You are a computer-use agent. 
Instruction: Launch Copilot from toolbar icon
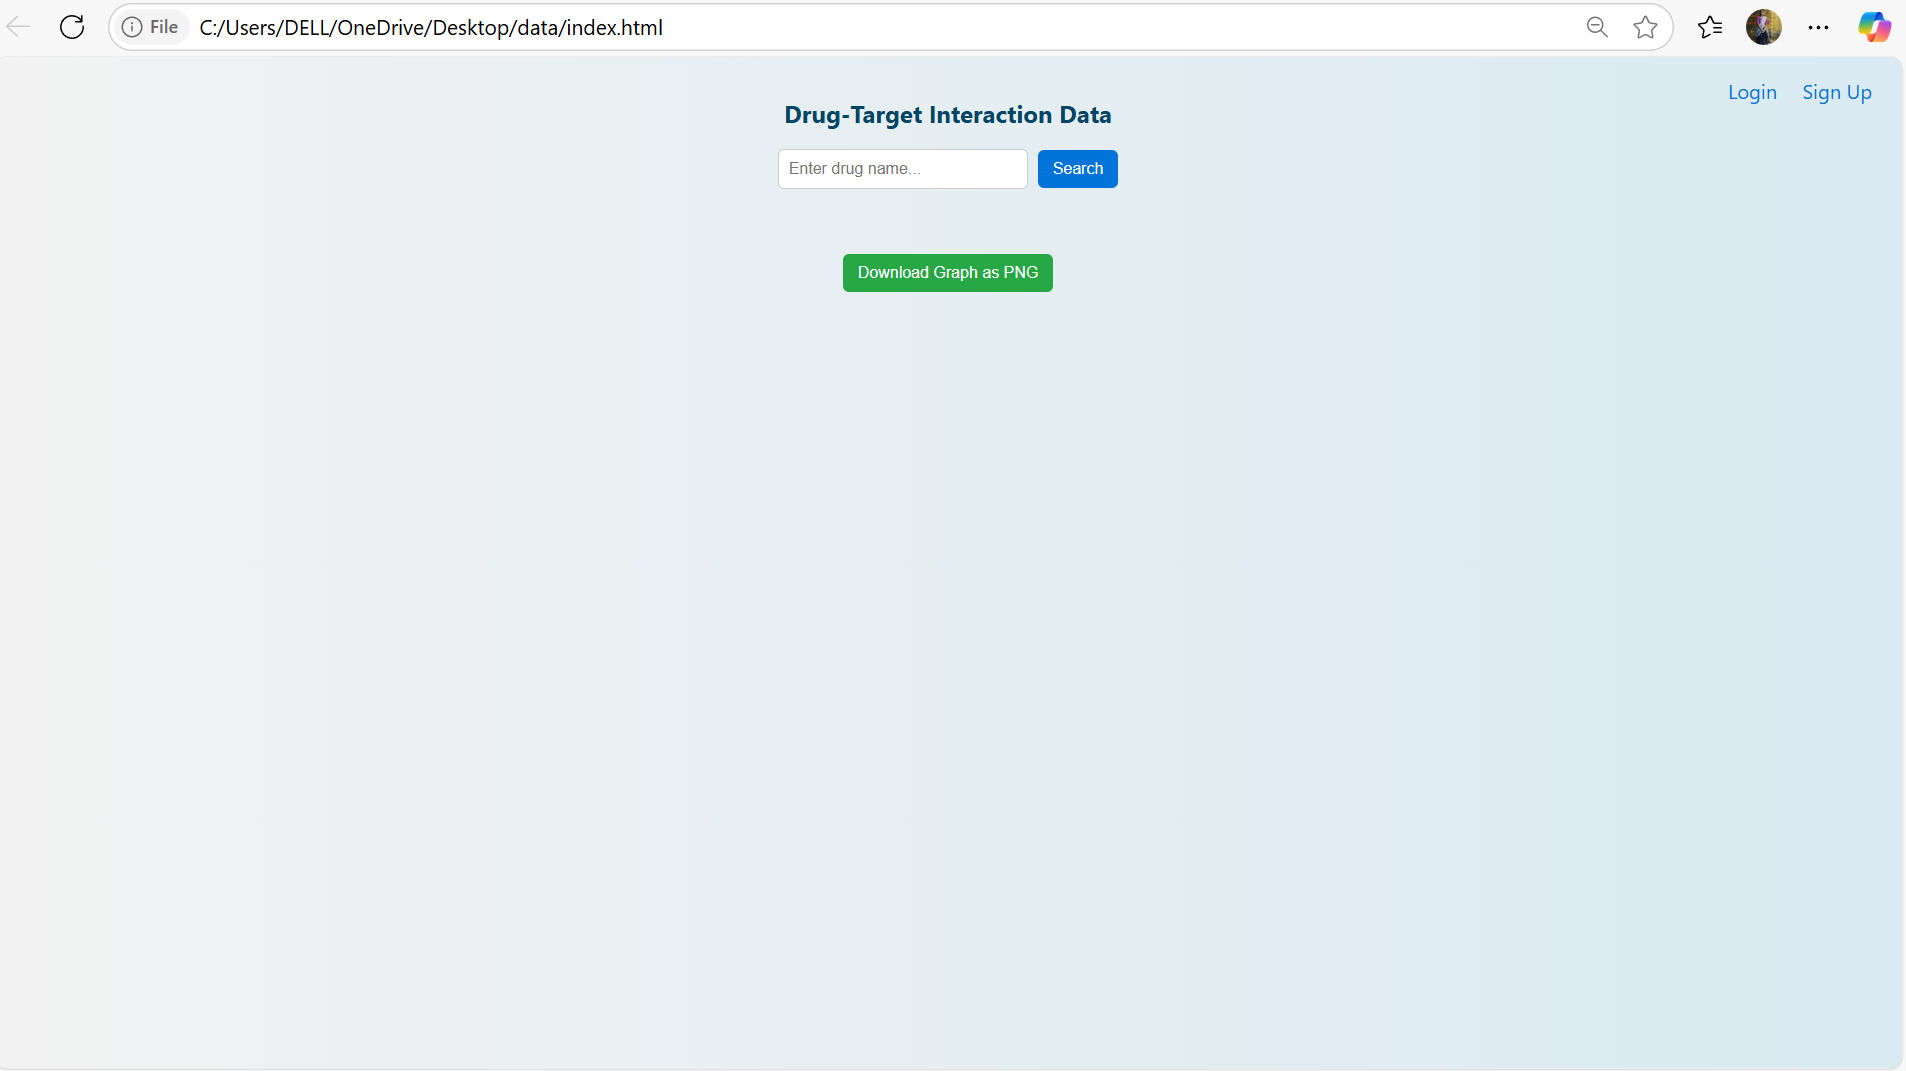(x=1874, y=27)
